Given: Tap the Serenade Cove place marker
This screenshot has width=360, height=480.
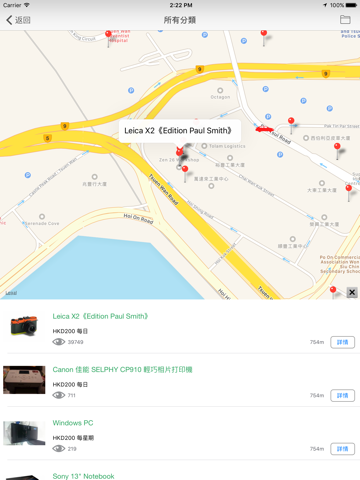Looking at the screenshot, I should 42,217.
